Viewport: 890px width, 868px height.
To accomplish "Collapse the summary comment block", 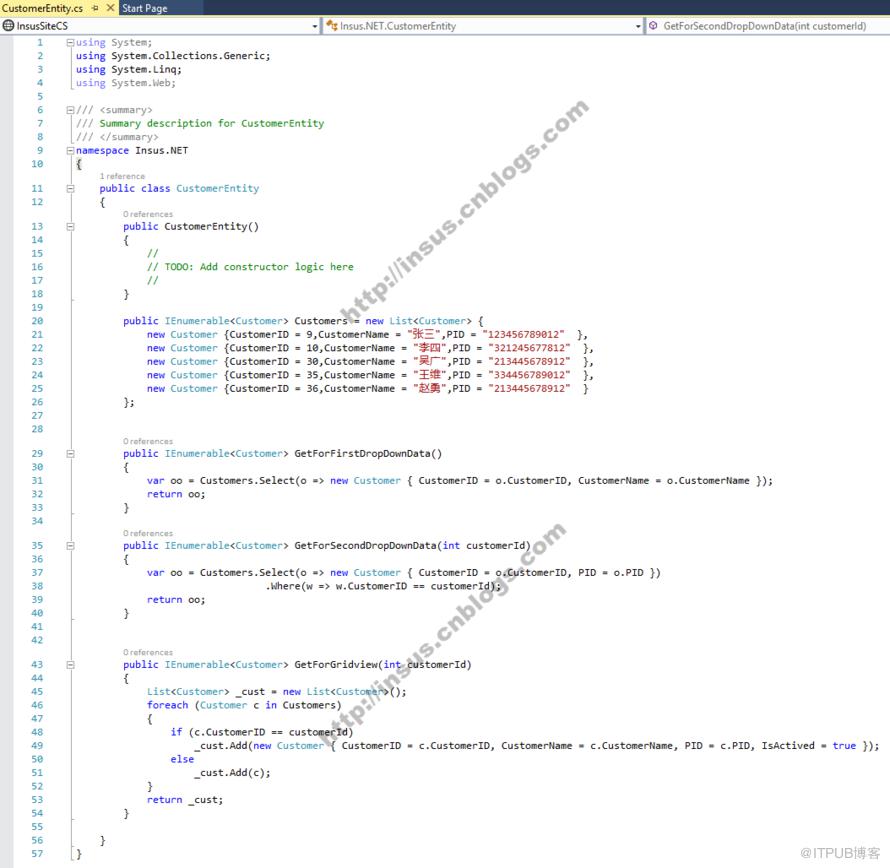I will [x=70, y=110].
